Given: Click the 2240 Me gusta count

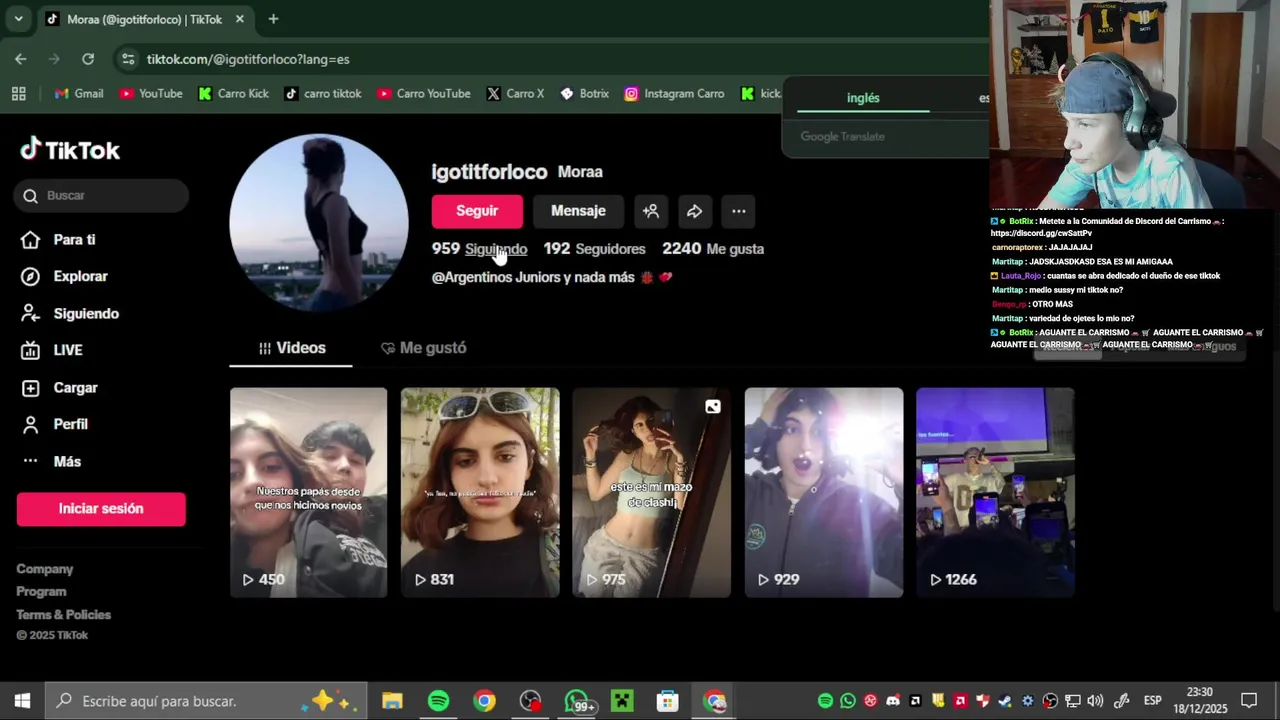Looking at the screenshot, I should click(x=712, y=249).
